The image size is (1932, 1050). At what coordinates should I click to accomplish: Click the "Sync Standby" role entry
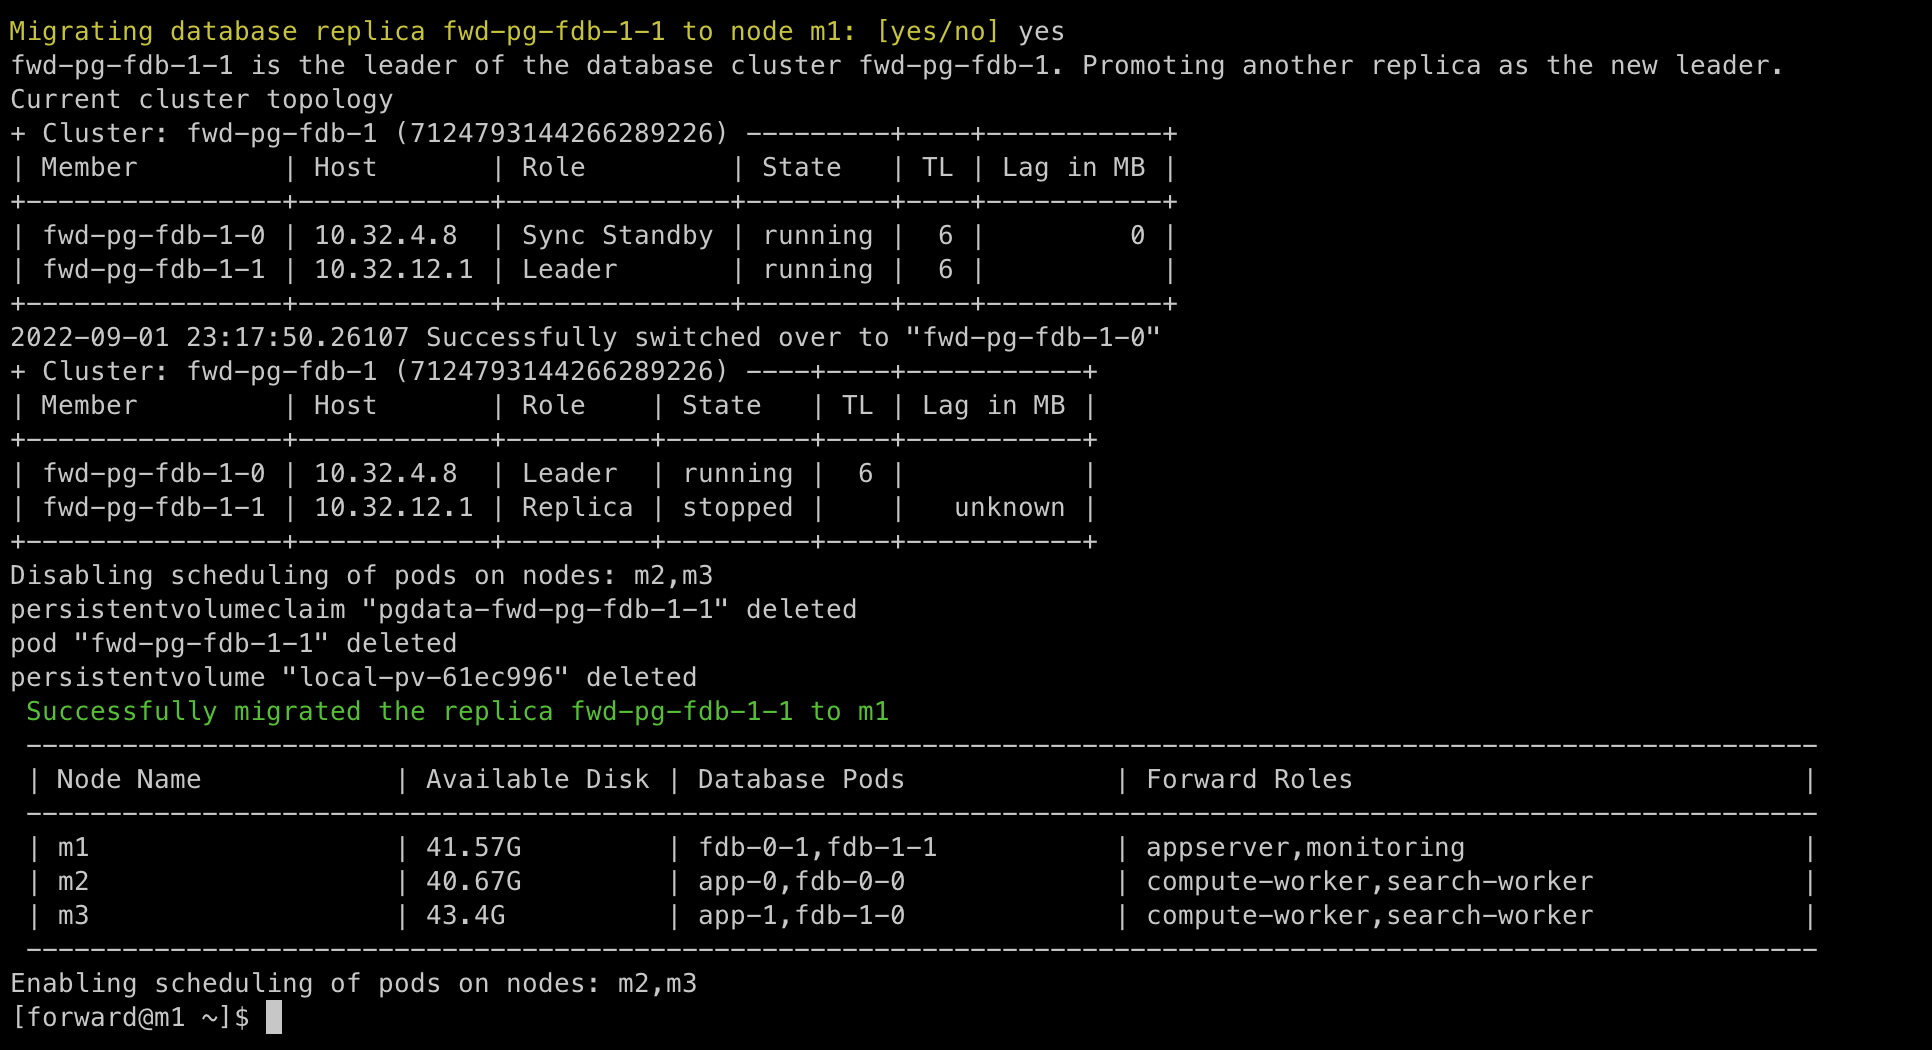pyautogui.click(x=617, y=235)
